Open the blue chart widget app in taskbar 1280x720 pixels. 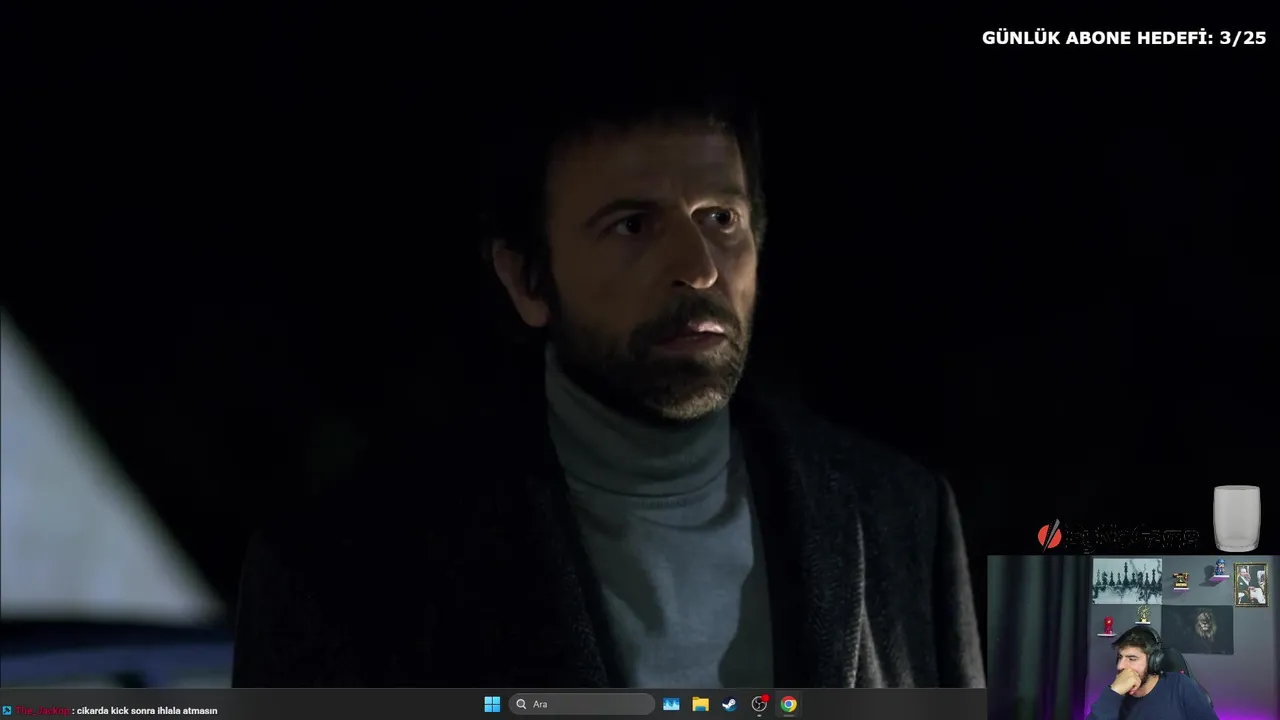(671, 704)
